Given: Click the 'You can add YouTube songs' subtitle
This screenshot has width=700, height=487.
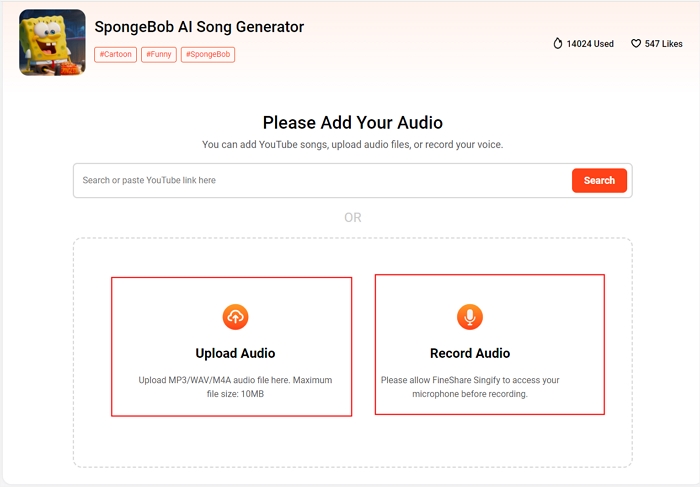Looking at the screenshot, I should coord(353,145).
